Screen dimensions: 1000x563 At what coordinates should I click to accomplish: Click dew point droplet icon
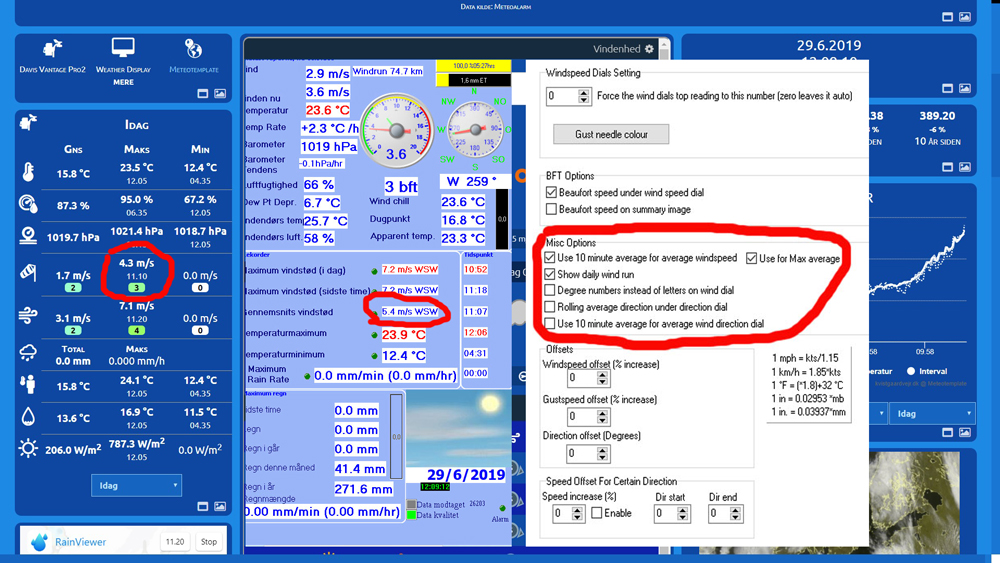[28, 416]
